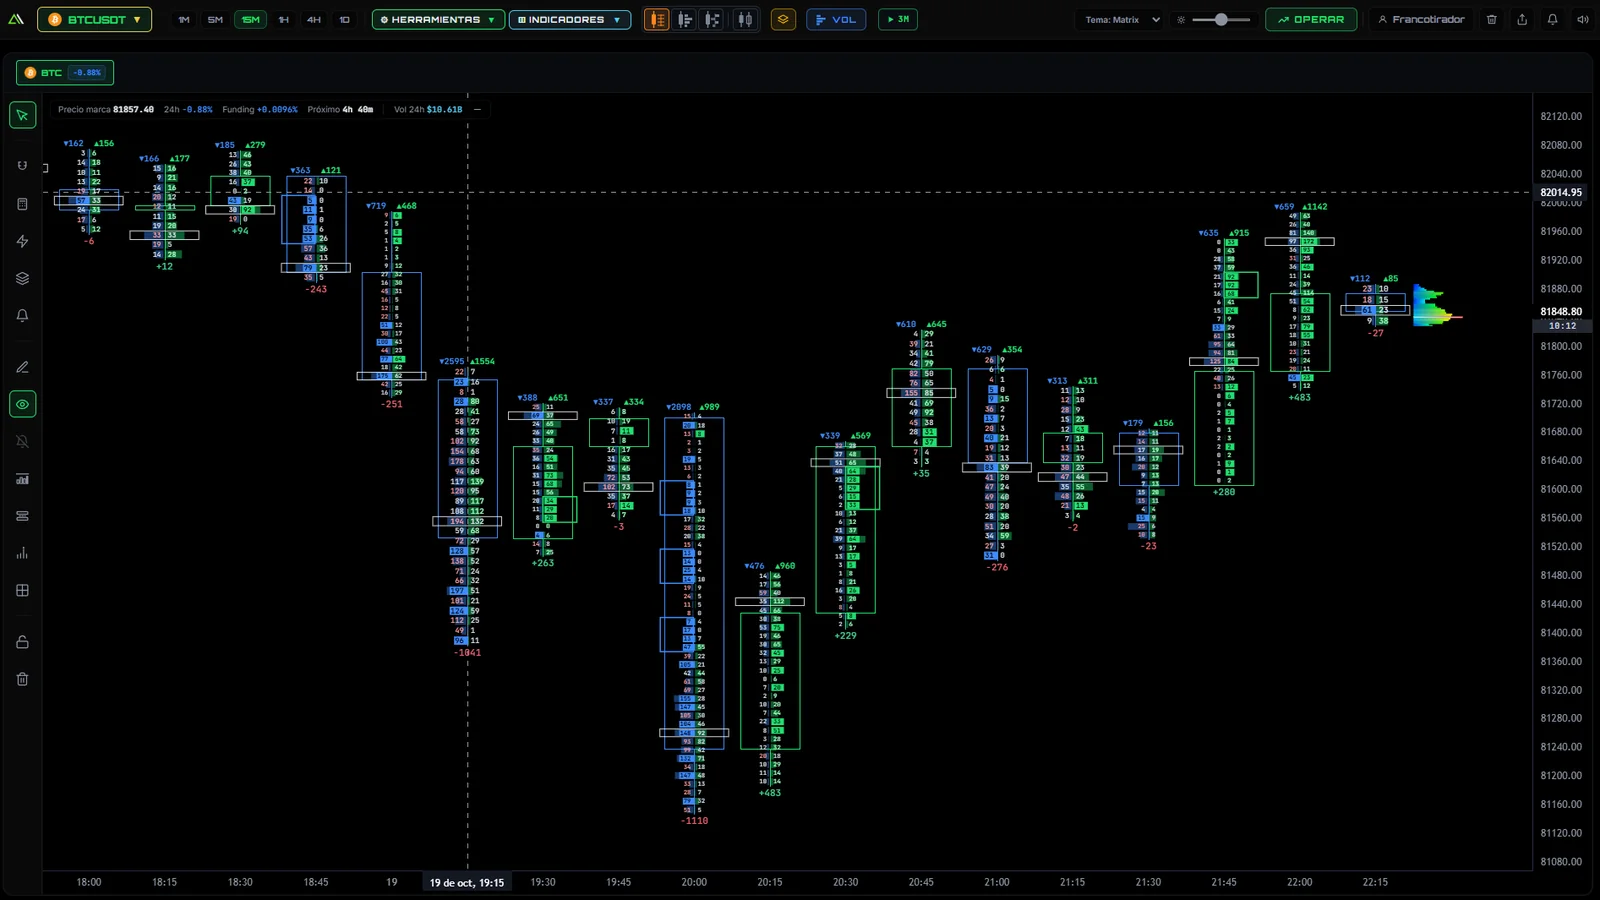1600x900 pixels.
Task: Click the app logo at top left
Action: tap(16, 19)
